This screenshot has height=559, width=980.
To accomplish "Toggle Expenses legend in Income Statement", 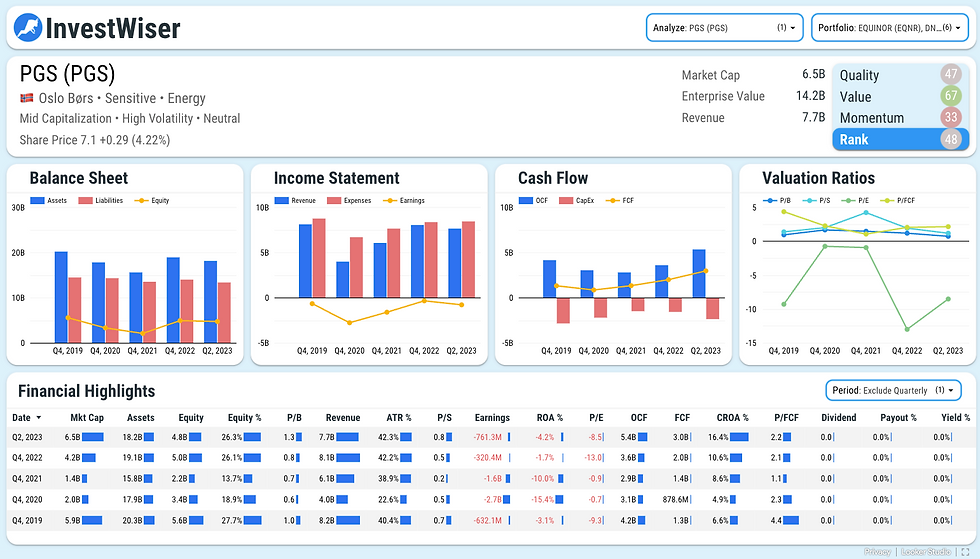I will (349, 201).
